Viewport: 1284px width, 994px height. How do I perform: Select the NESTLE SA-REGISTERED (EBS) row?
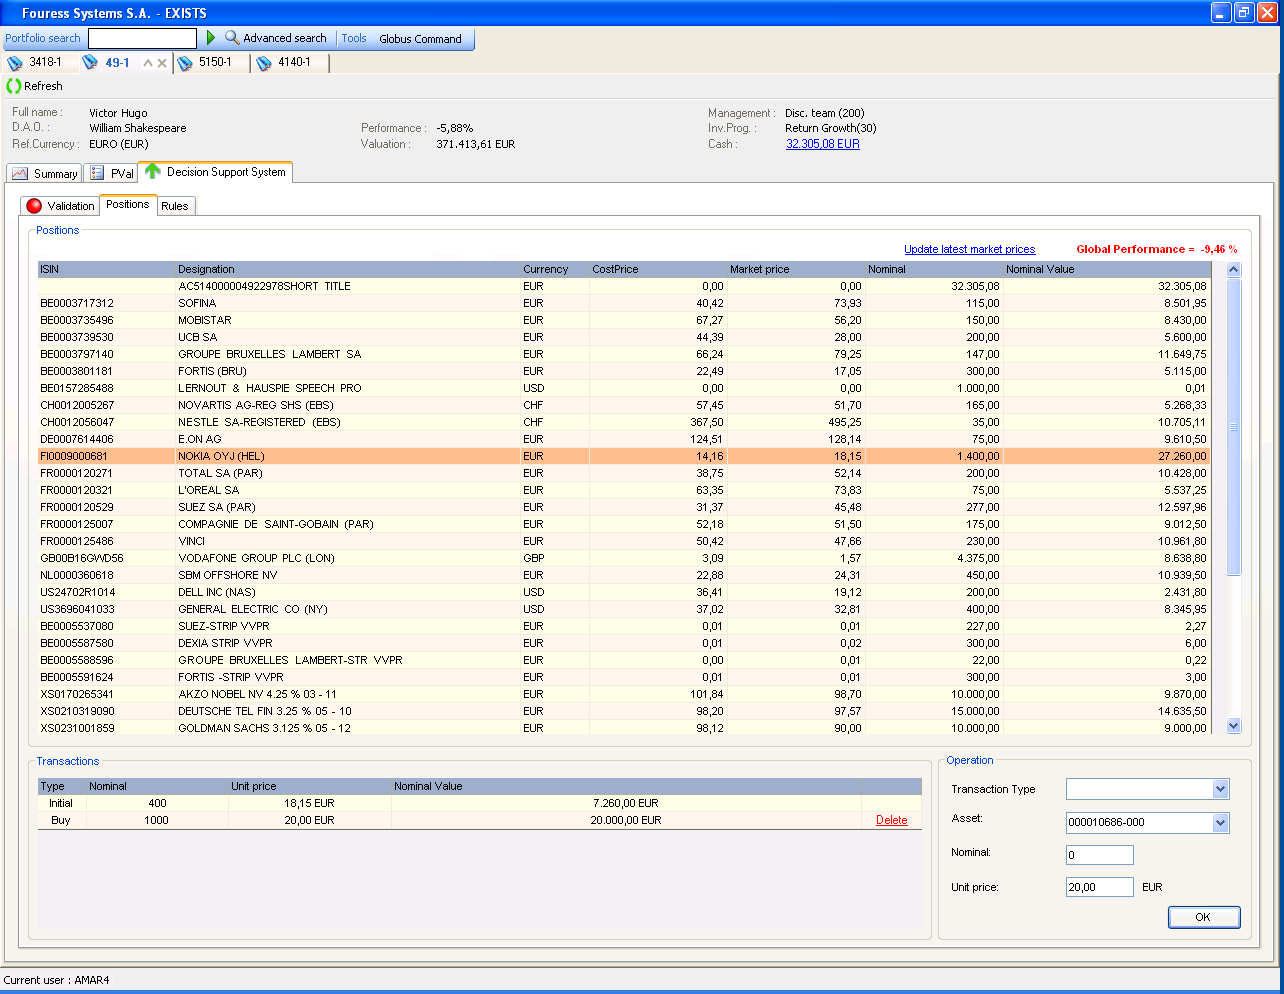click(x=624, y=422)
